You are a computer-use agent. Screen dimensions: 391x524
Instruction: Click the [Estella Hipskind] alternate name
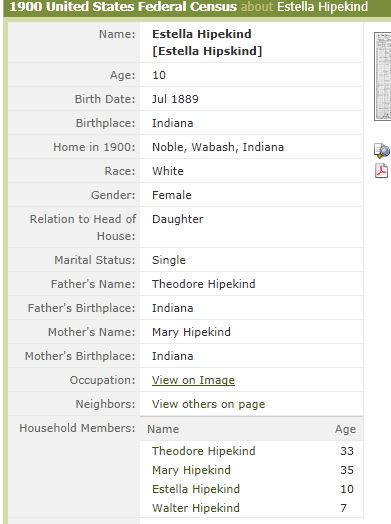point(207,51)
